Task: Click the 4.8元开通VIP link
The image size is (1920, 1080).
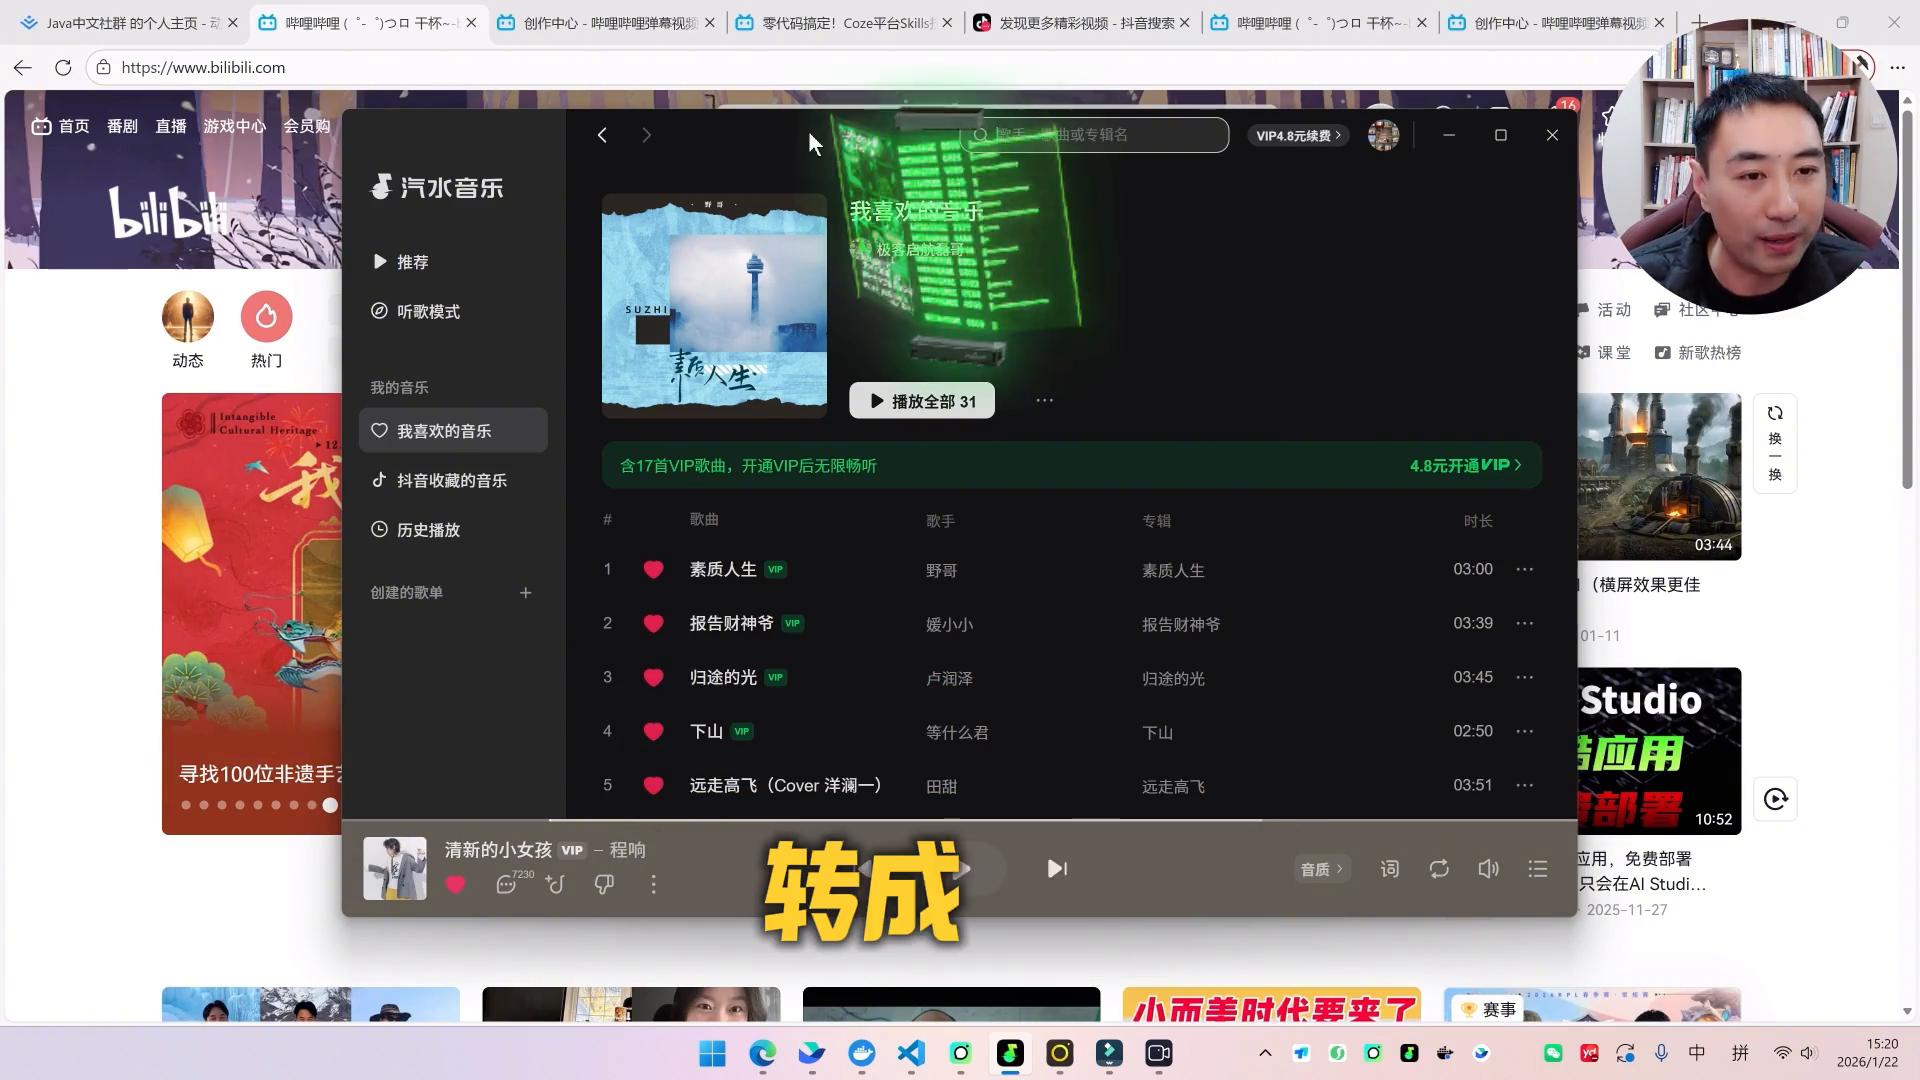Action: coord(1465,465)
